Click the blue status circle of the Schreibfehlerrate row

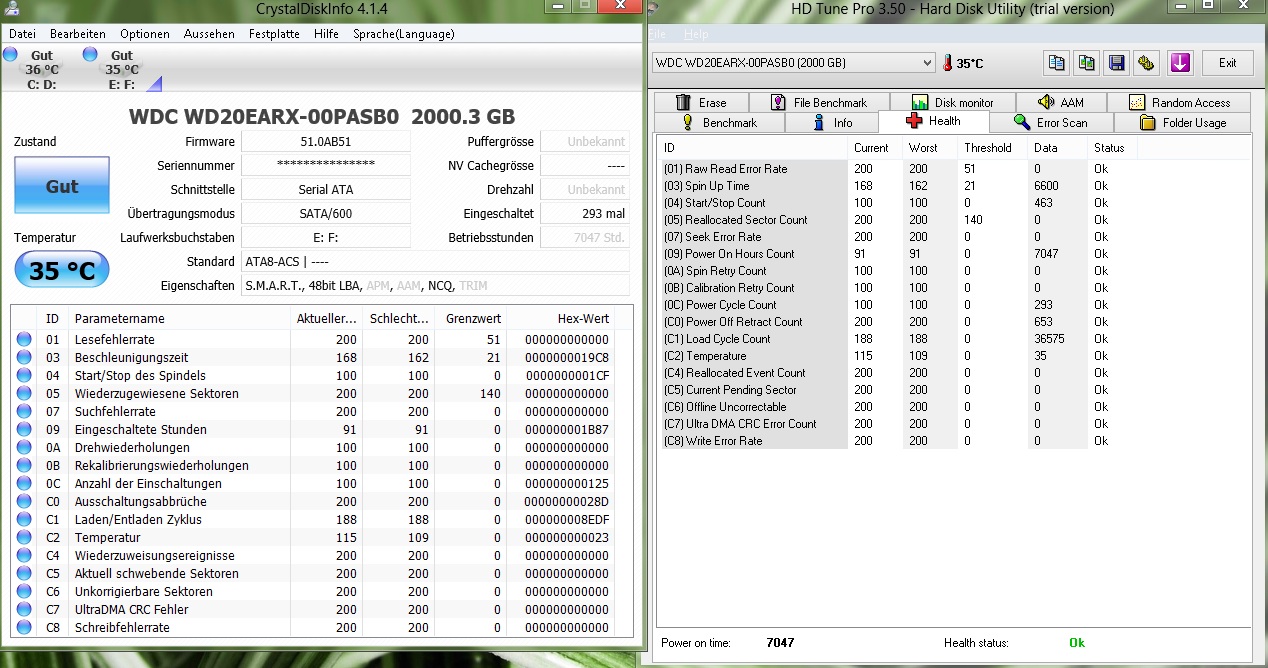tap(24, 627)
